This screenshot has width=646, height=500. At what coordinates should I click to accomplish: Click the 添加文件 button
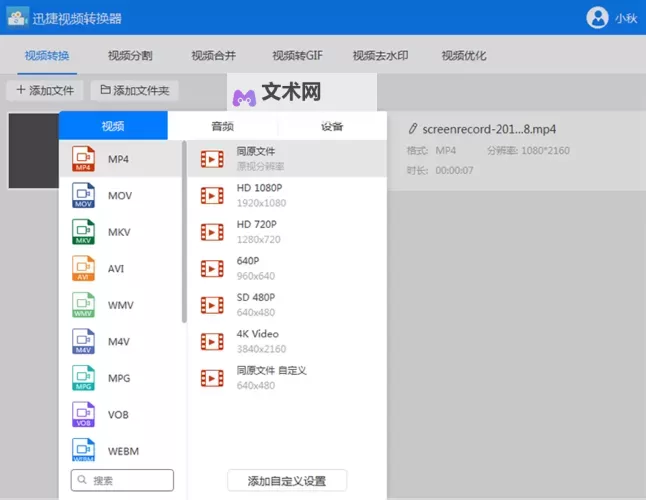coord(45,90)
